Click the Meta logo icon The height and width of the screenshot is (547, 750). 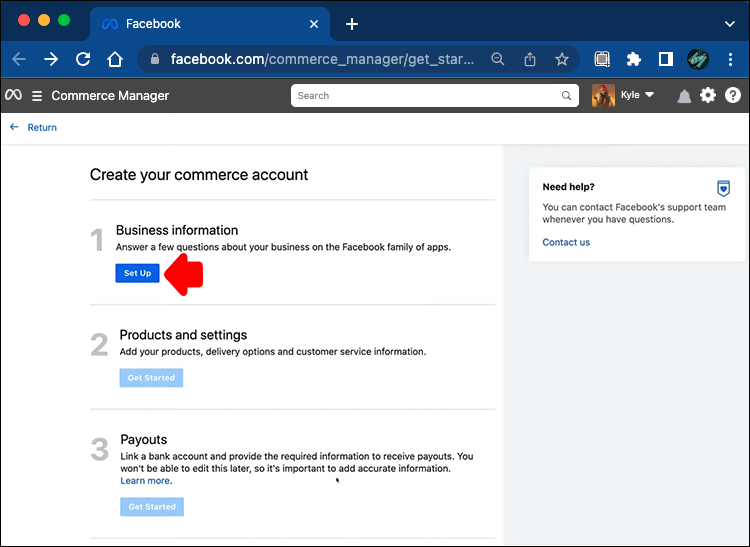coord(13,96)
